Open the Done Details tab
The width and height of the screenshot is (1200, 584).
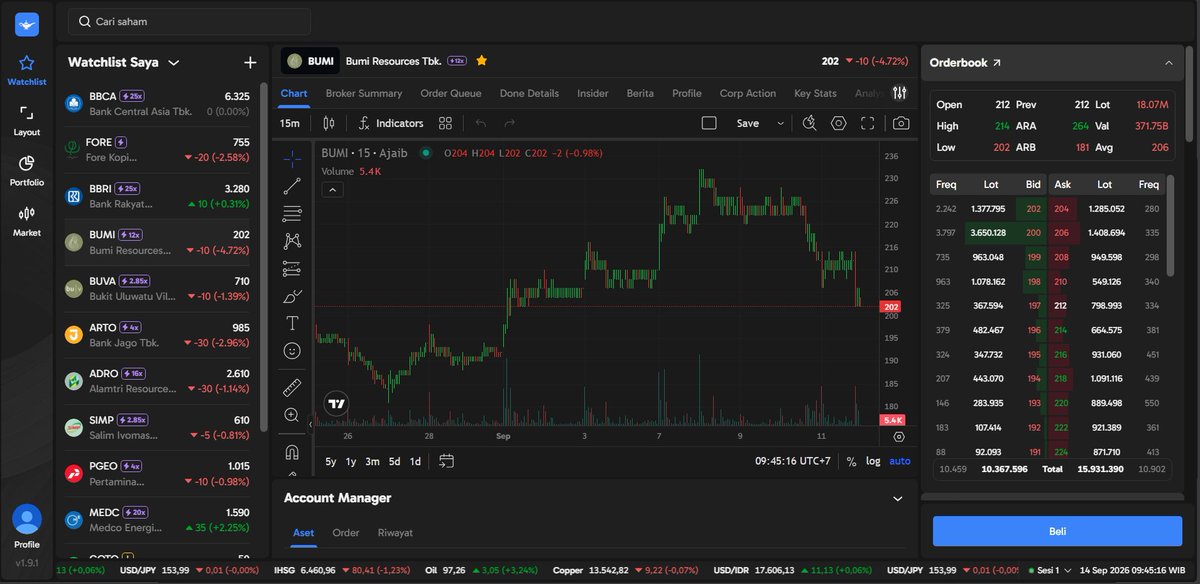coord(529,93)
